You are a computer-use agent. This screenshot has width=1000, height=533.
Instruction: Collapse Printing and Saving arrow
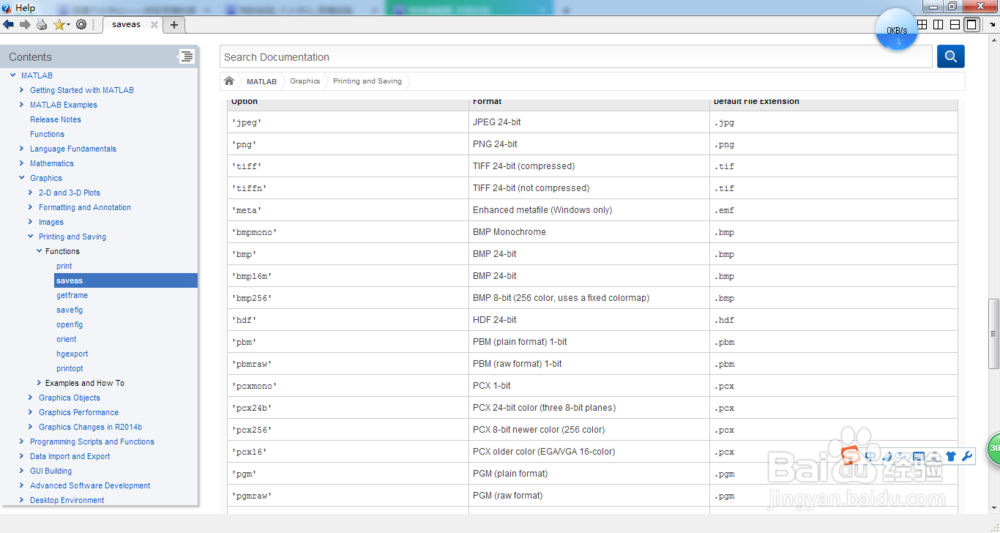(x=30, y=237)
